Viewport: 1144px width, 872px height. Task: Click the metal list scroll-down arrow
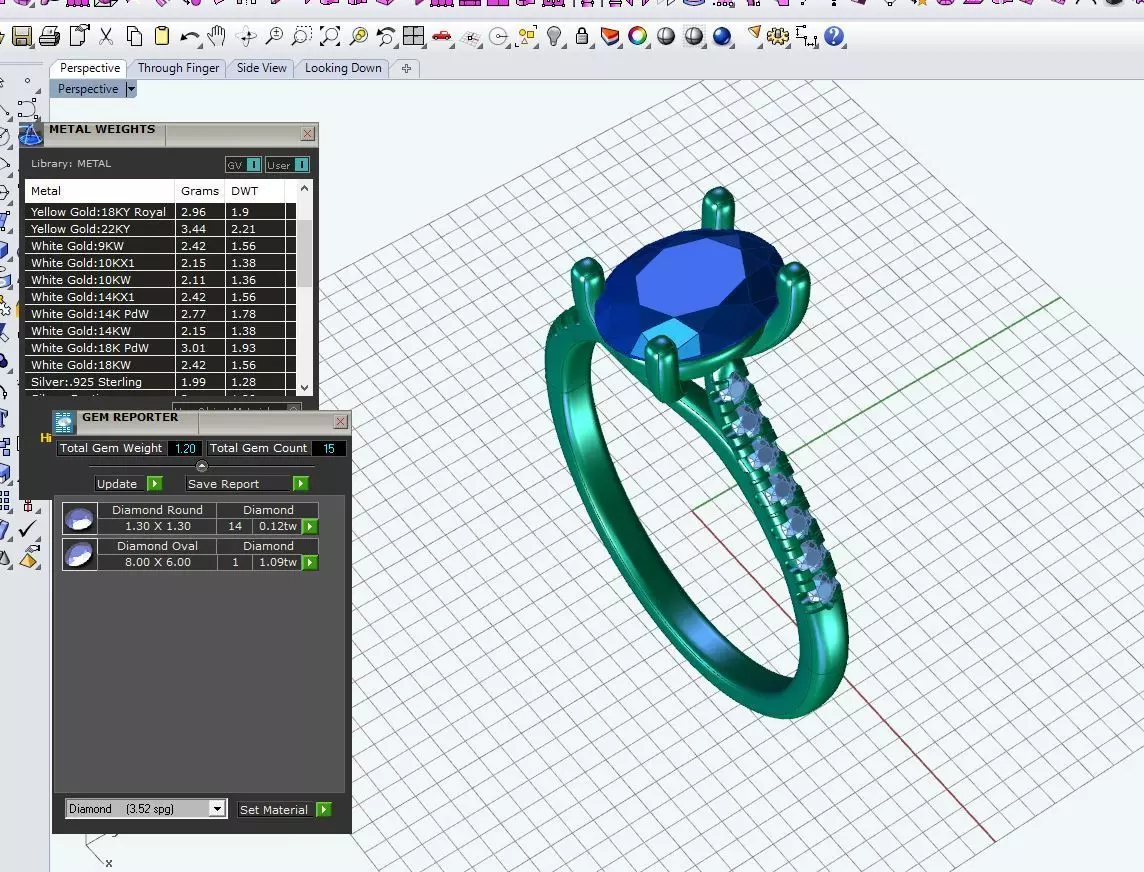click(x=305, y=388)
